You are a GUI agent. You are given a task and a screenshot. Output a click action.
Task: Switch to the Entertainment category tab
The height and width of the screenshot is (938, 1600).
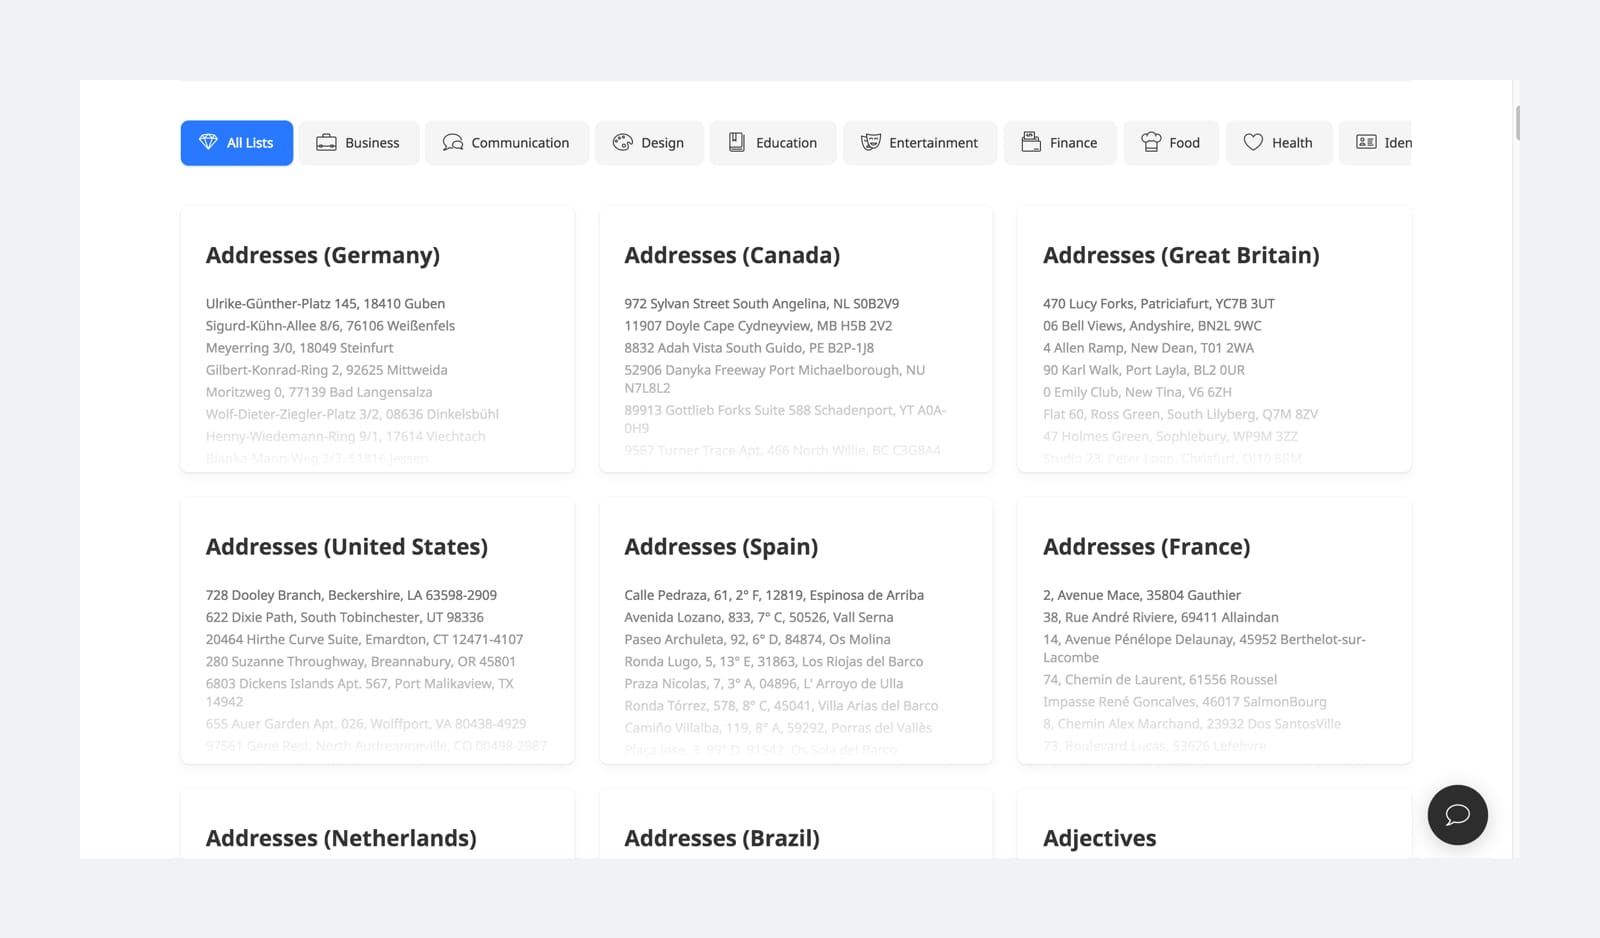click(x=919, y=142)
